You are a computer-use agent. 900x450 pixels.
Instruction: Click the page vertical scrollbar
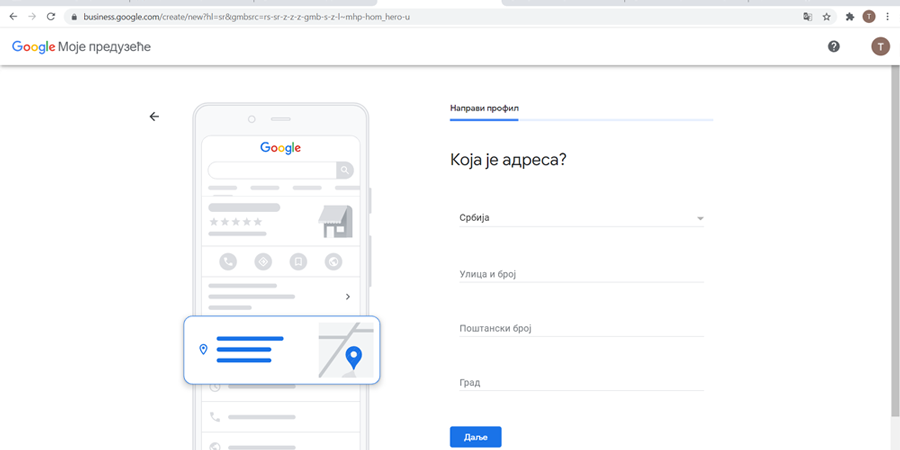(895, 241)
